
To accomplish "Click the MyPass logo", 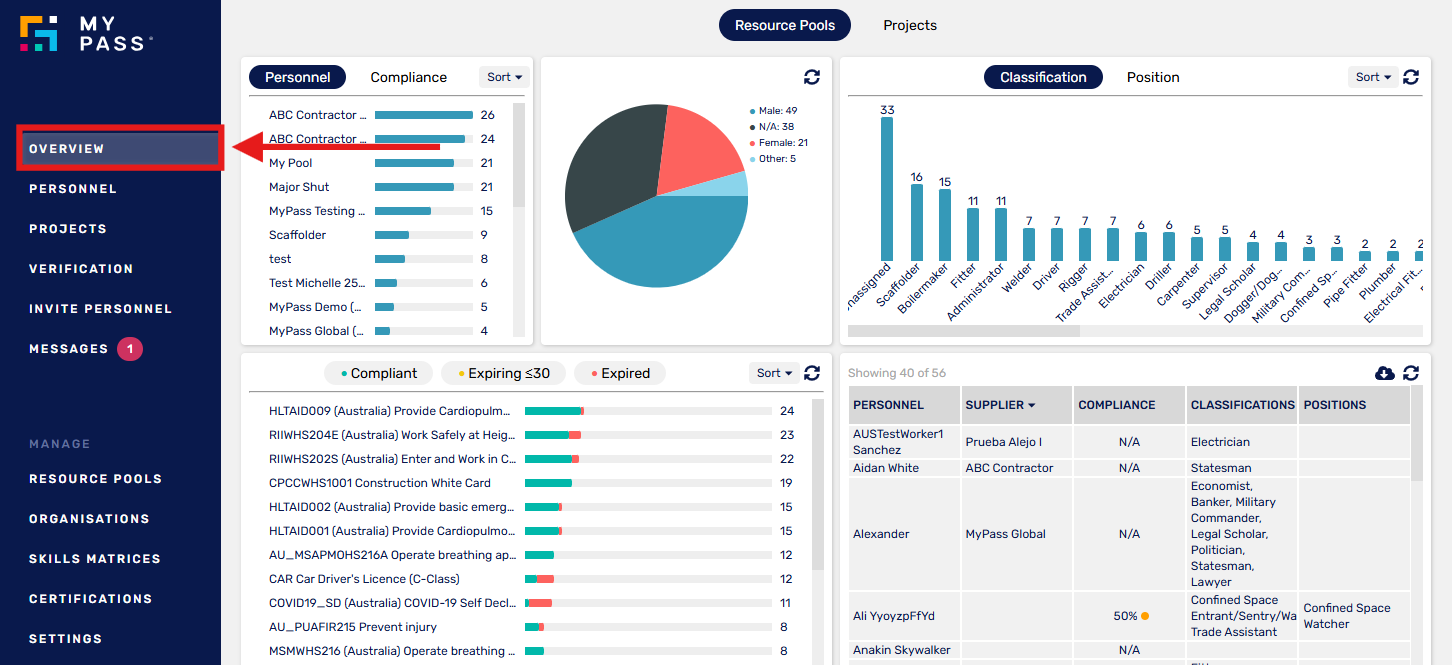I will pyautogui.click(x=86, y=33).
